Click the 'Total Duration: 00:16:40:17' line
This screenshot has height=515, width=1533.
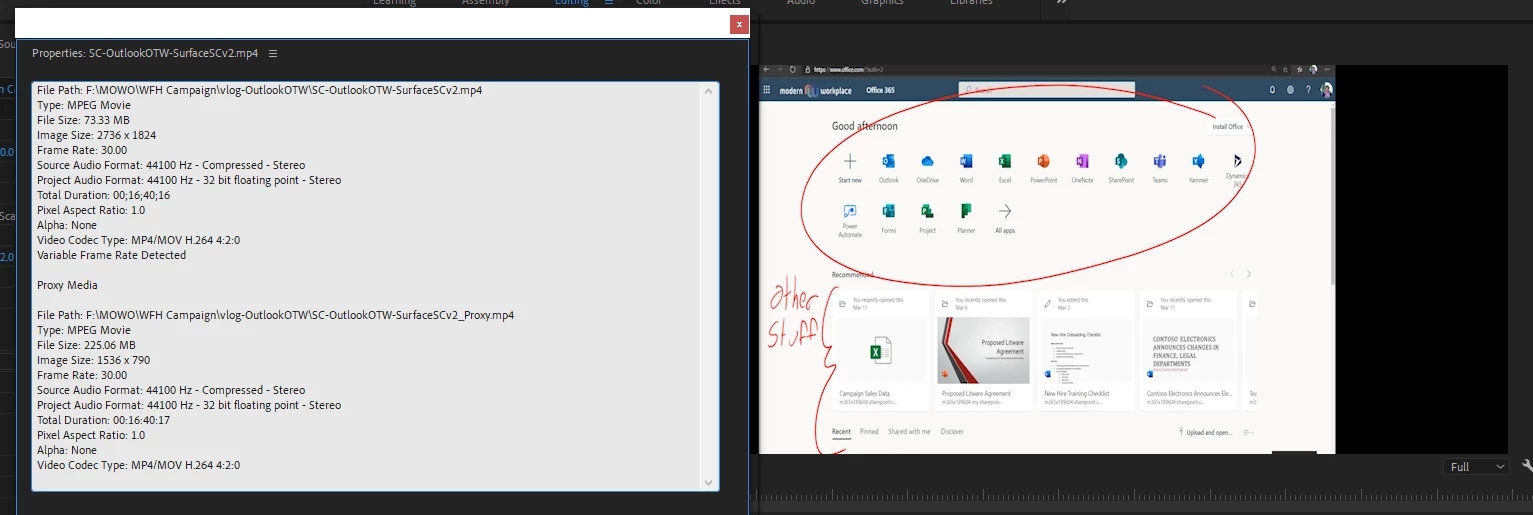(x=103, y=420)
